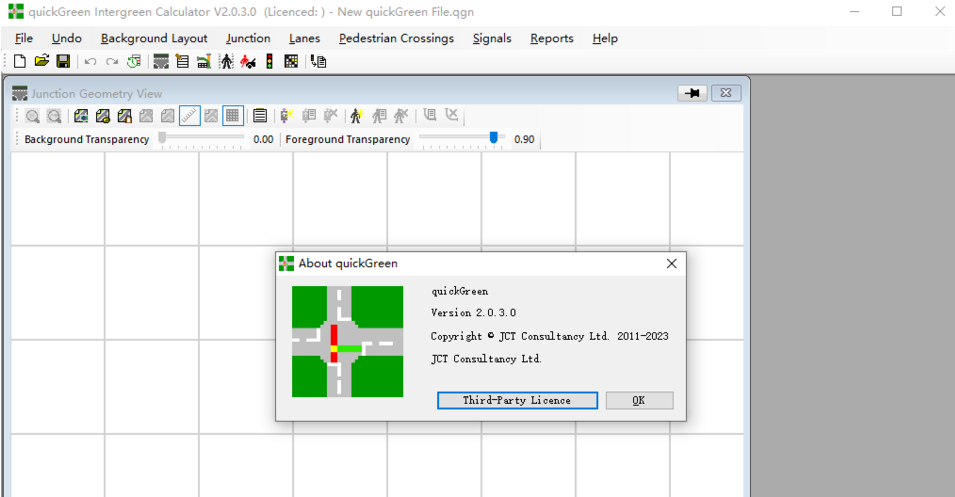Open the list-with-pencil data editor icon
The height and width of the screenshot is (497, 955).
tap(182, 62)
